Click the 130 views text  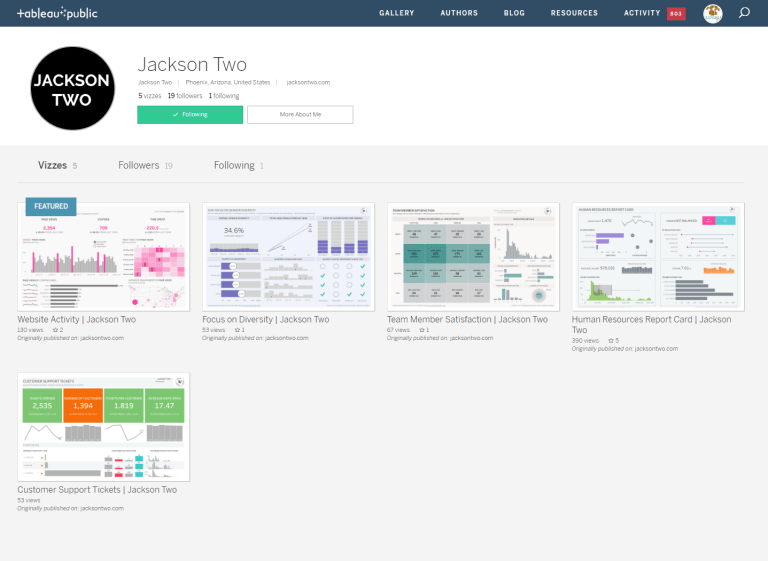pos(30,330)
